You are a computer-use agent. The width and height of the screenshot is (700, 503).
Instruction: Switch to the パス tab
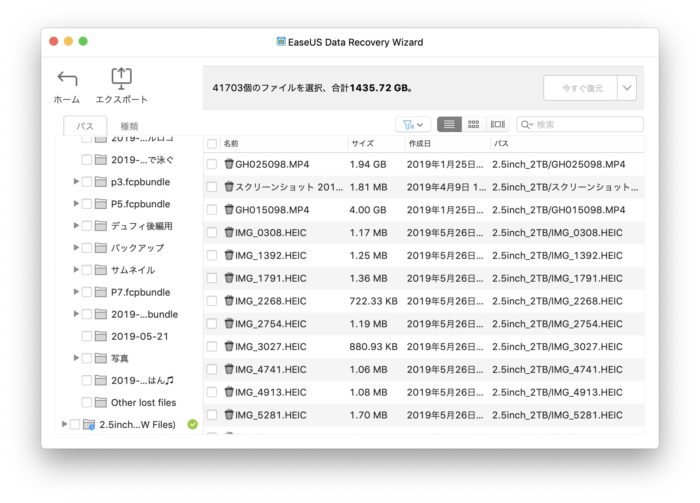(85, 126)
